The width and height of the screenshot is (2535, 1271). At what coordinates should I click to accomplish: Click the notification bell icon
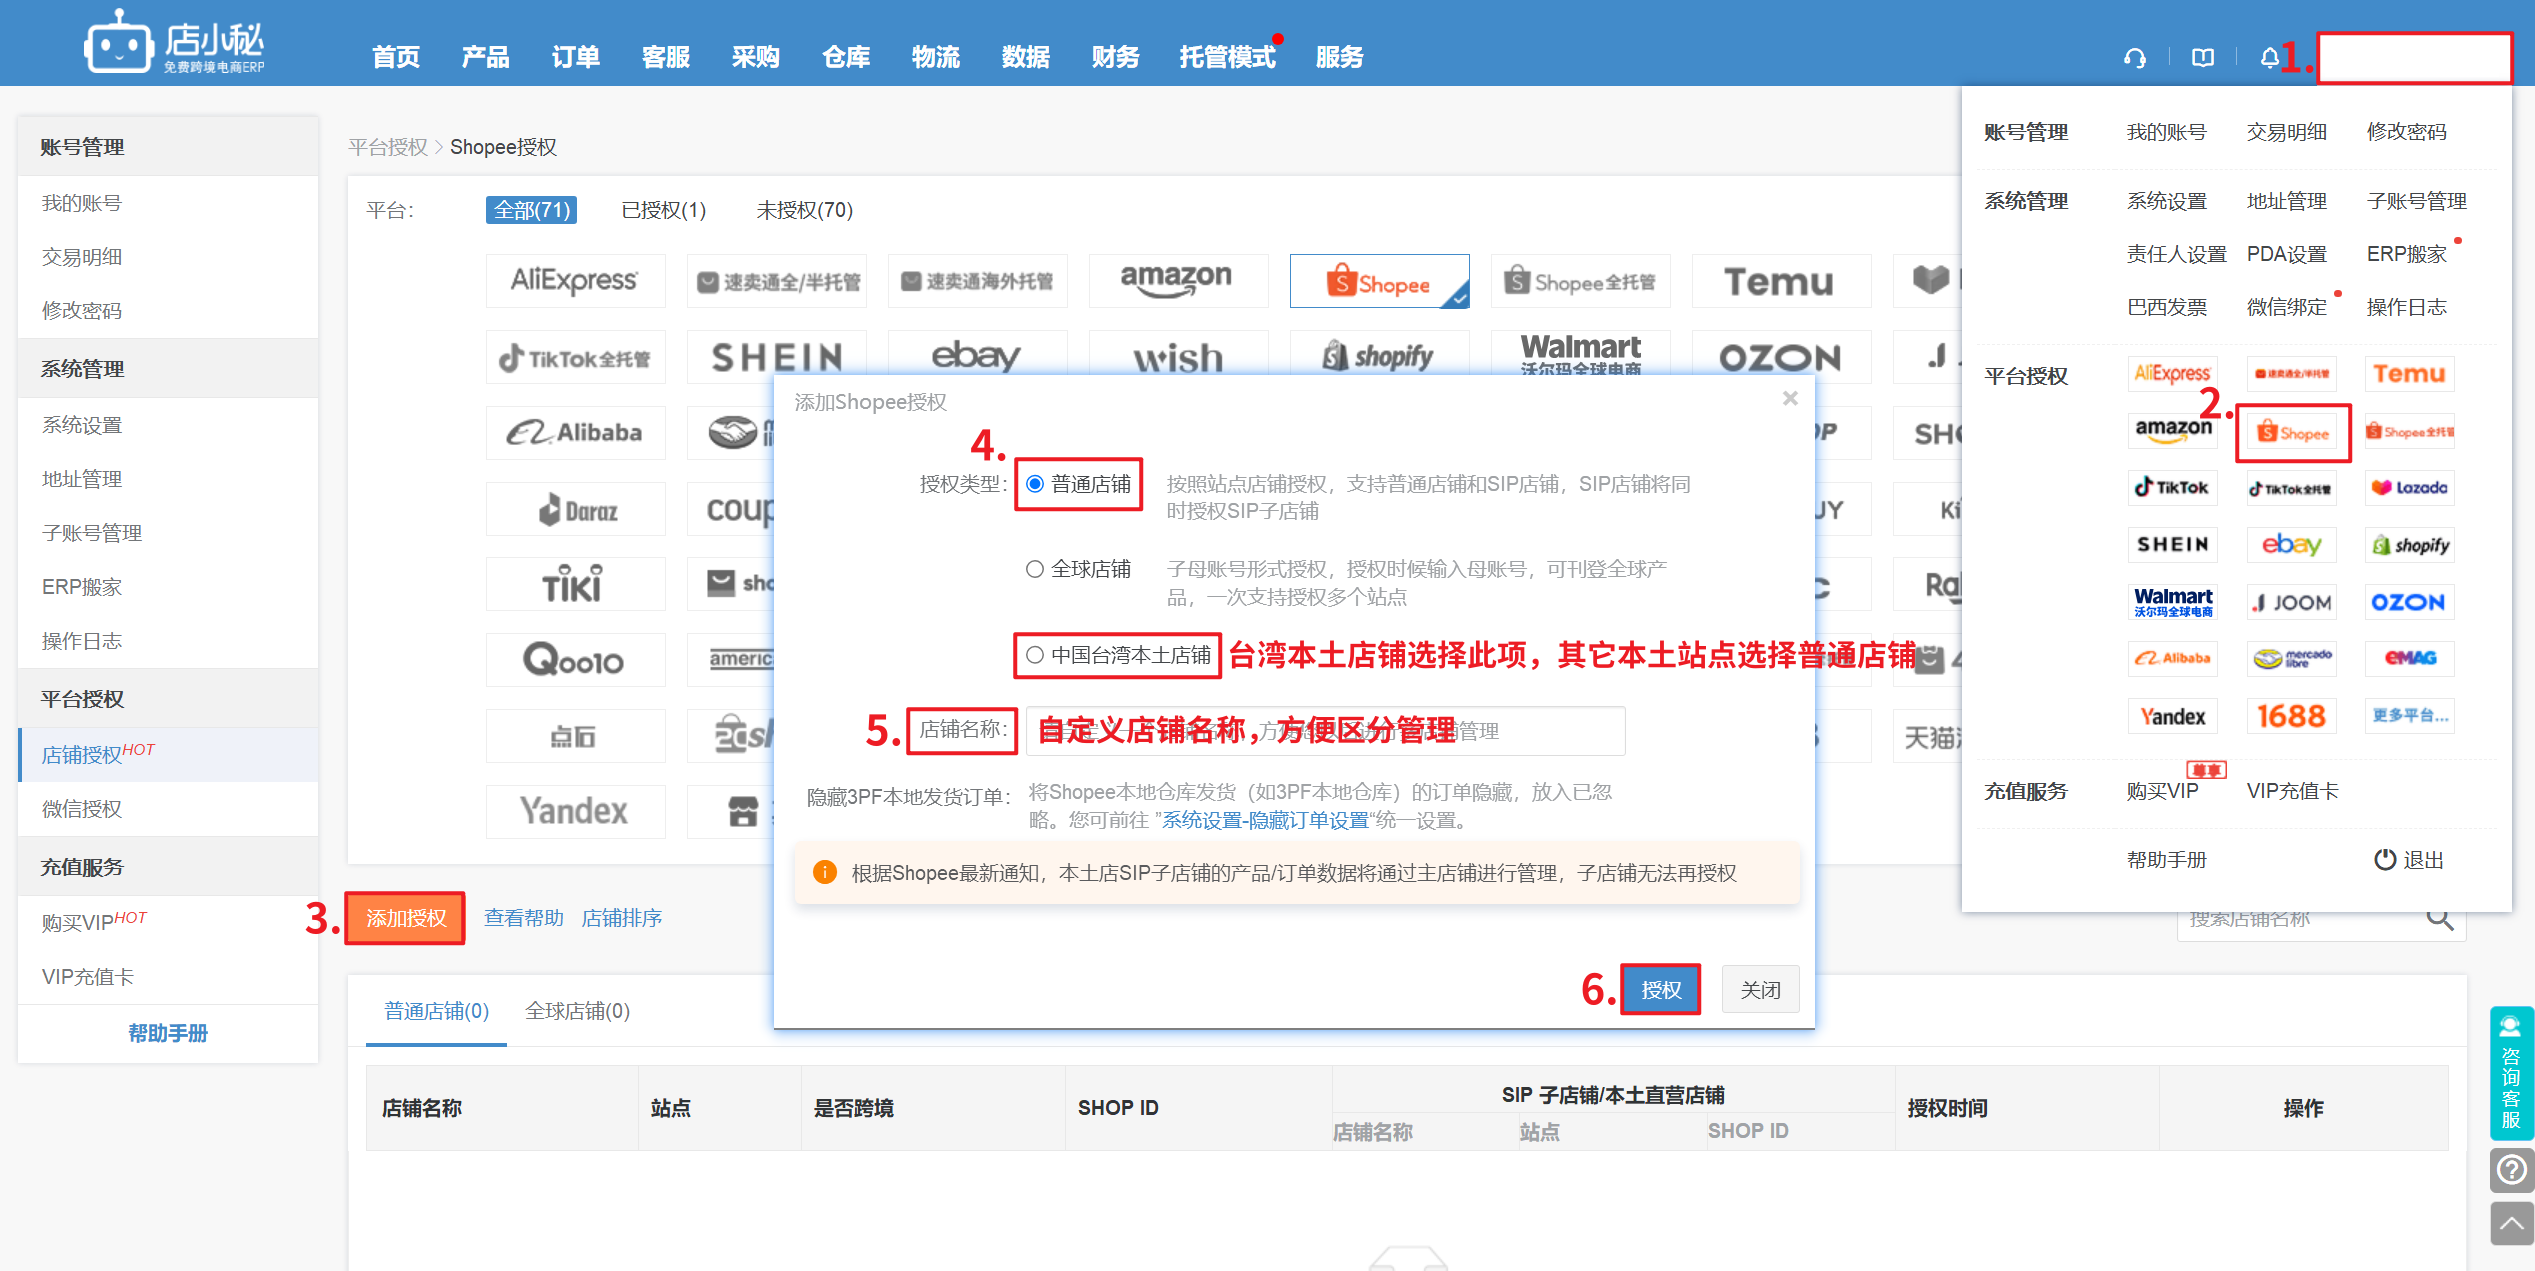click(2269, 58)
